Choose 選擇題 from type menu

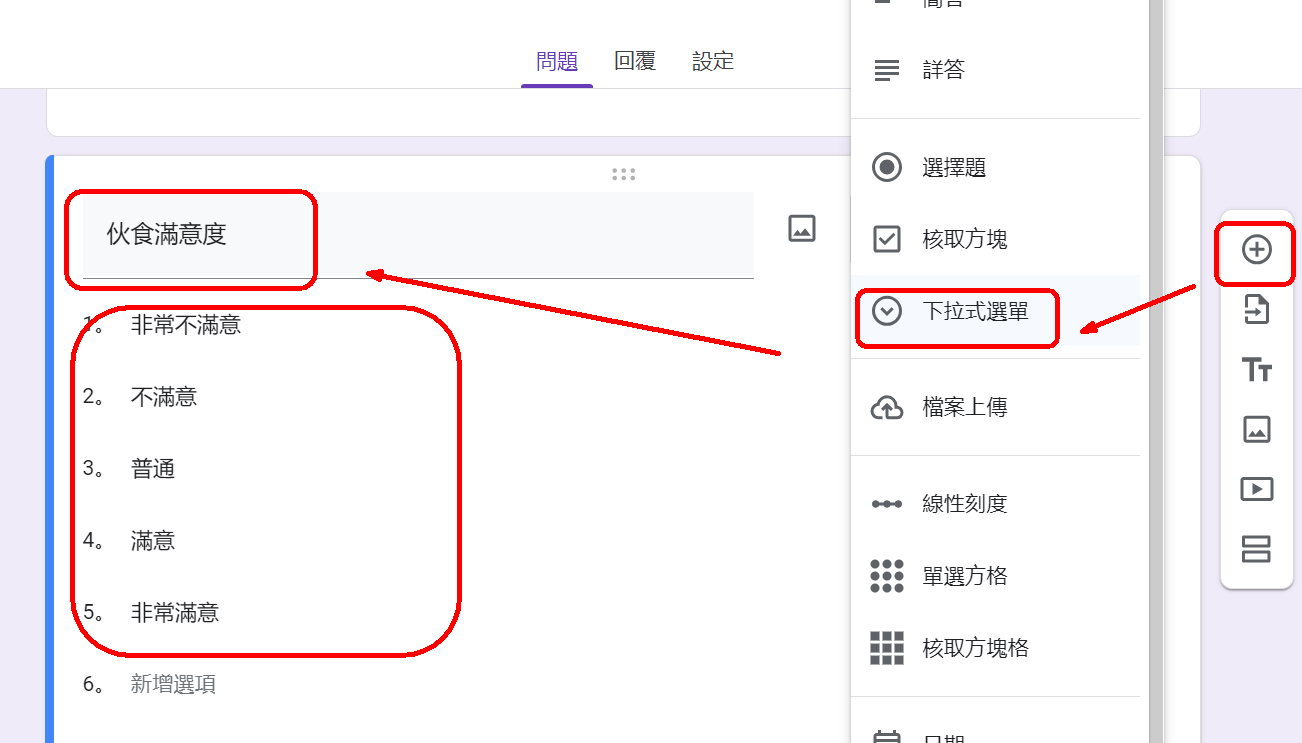[x=953, y=167]
